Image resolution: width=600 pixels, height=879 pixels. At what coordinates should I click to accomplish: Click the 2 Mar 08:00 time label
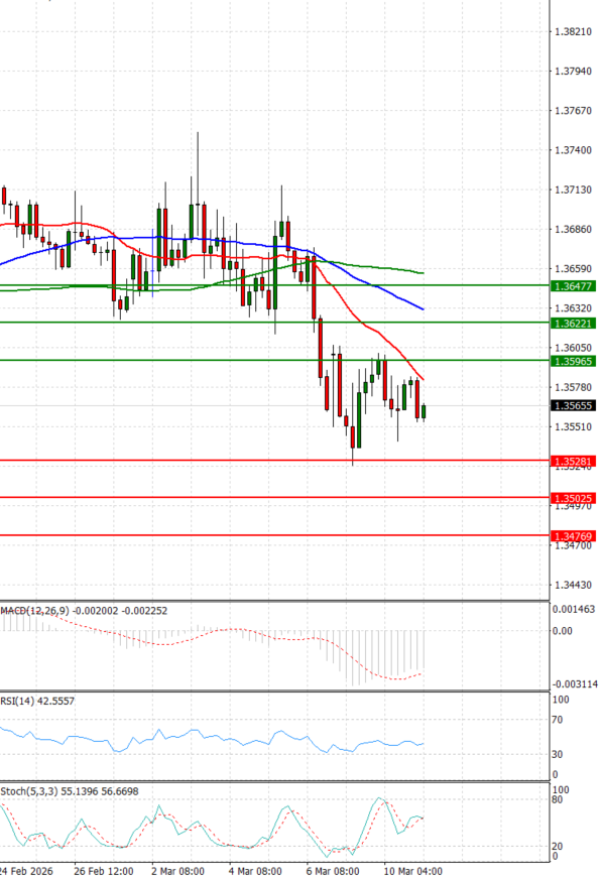click(180, 871)
